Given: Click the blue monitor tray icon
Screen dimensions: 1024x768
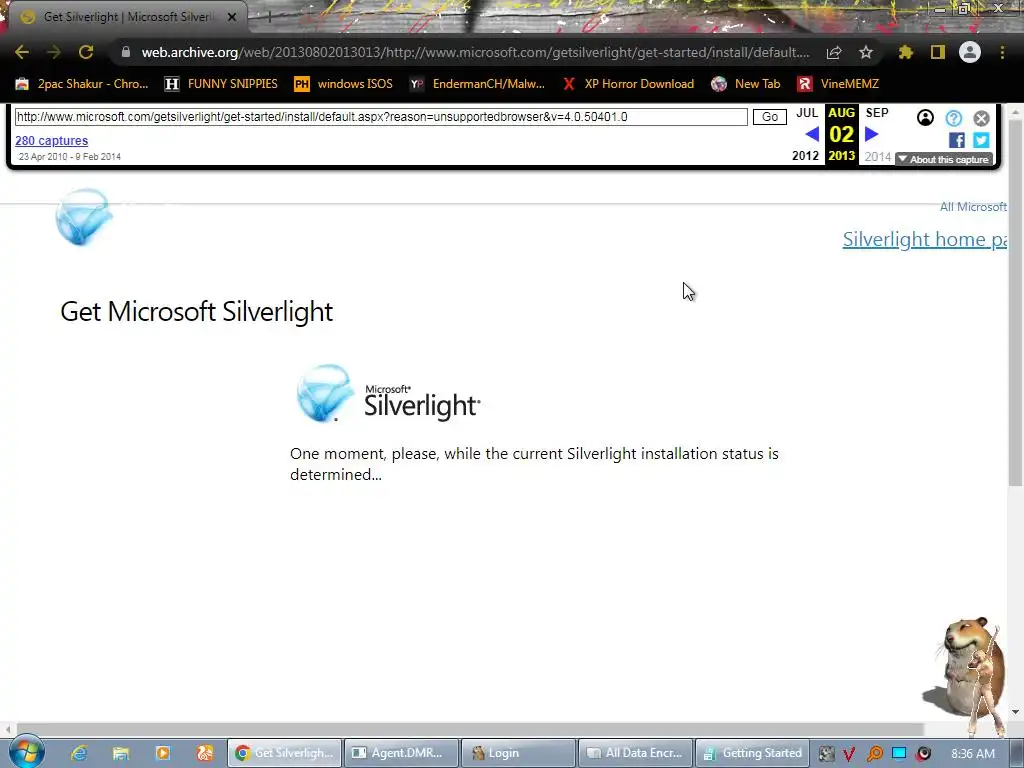Looking at the screenshot, I should click(899, 754).
